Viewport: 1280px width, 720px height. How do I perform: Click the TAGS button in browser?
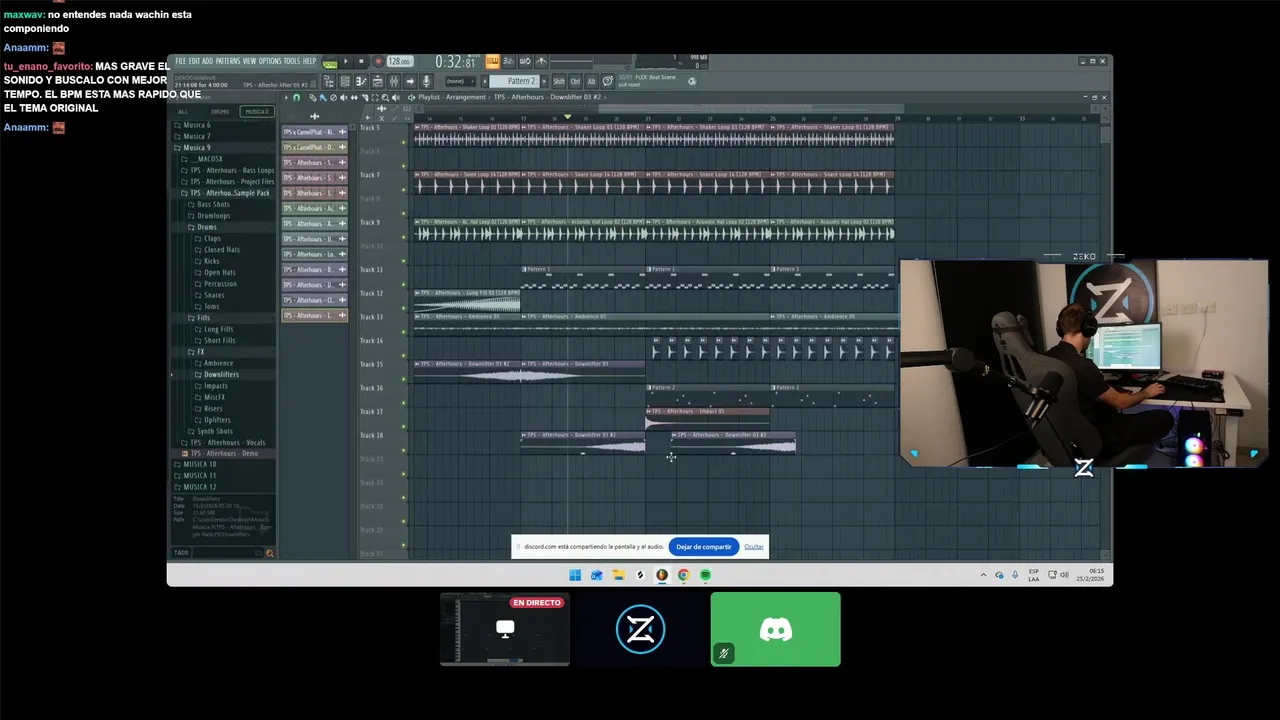[181, 552]
